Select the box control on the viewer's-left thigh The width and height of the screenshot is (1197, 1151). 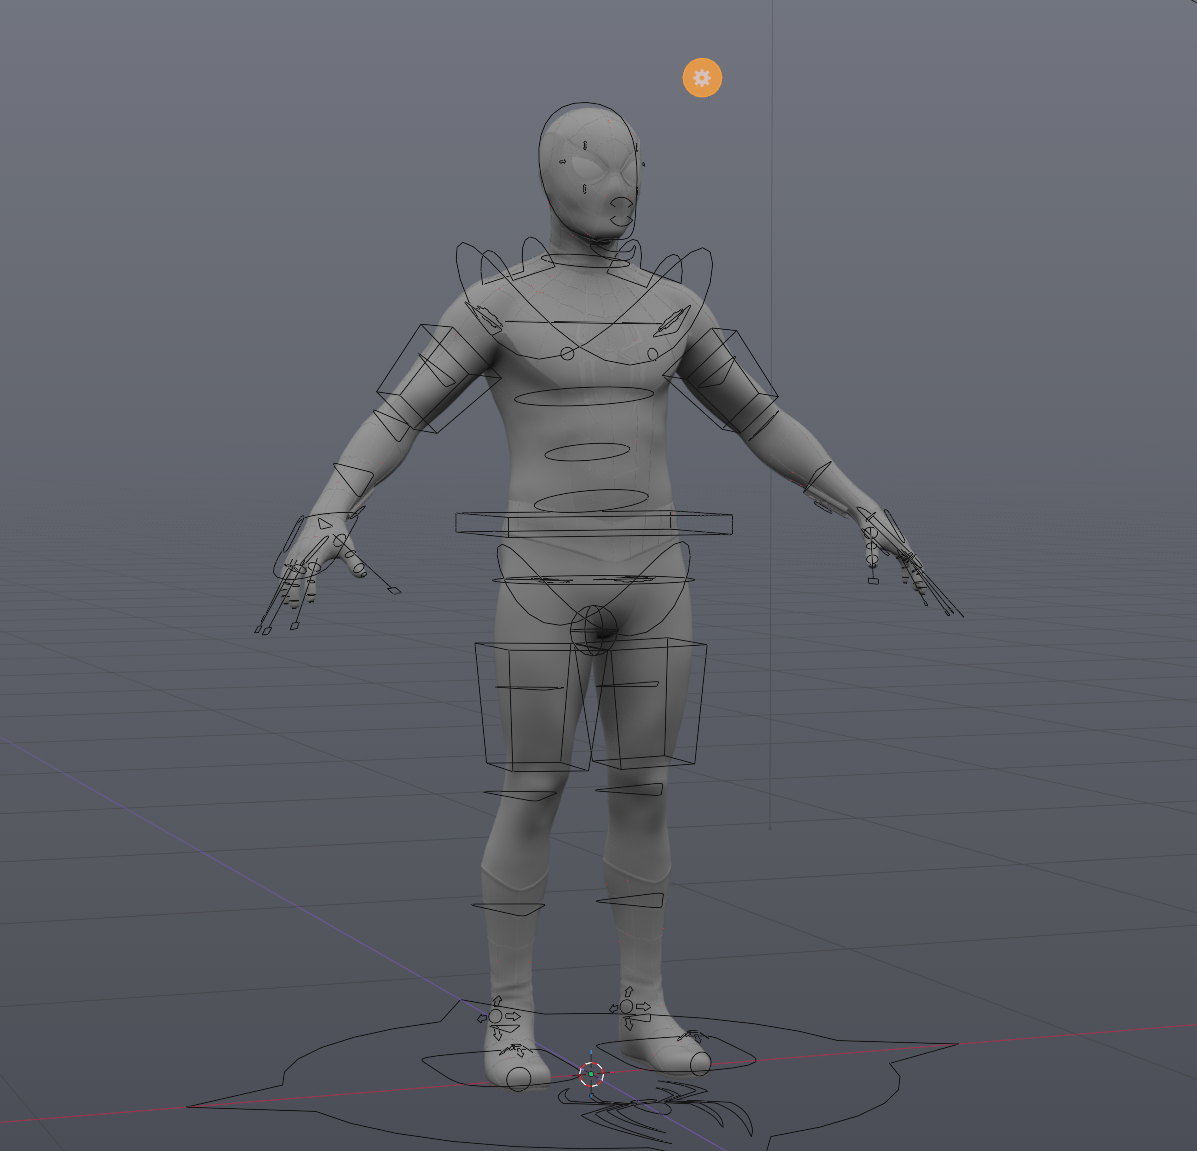pos(532,706)
